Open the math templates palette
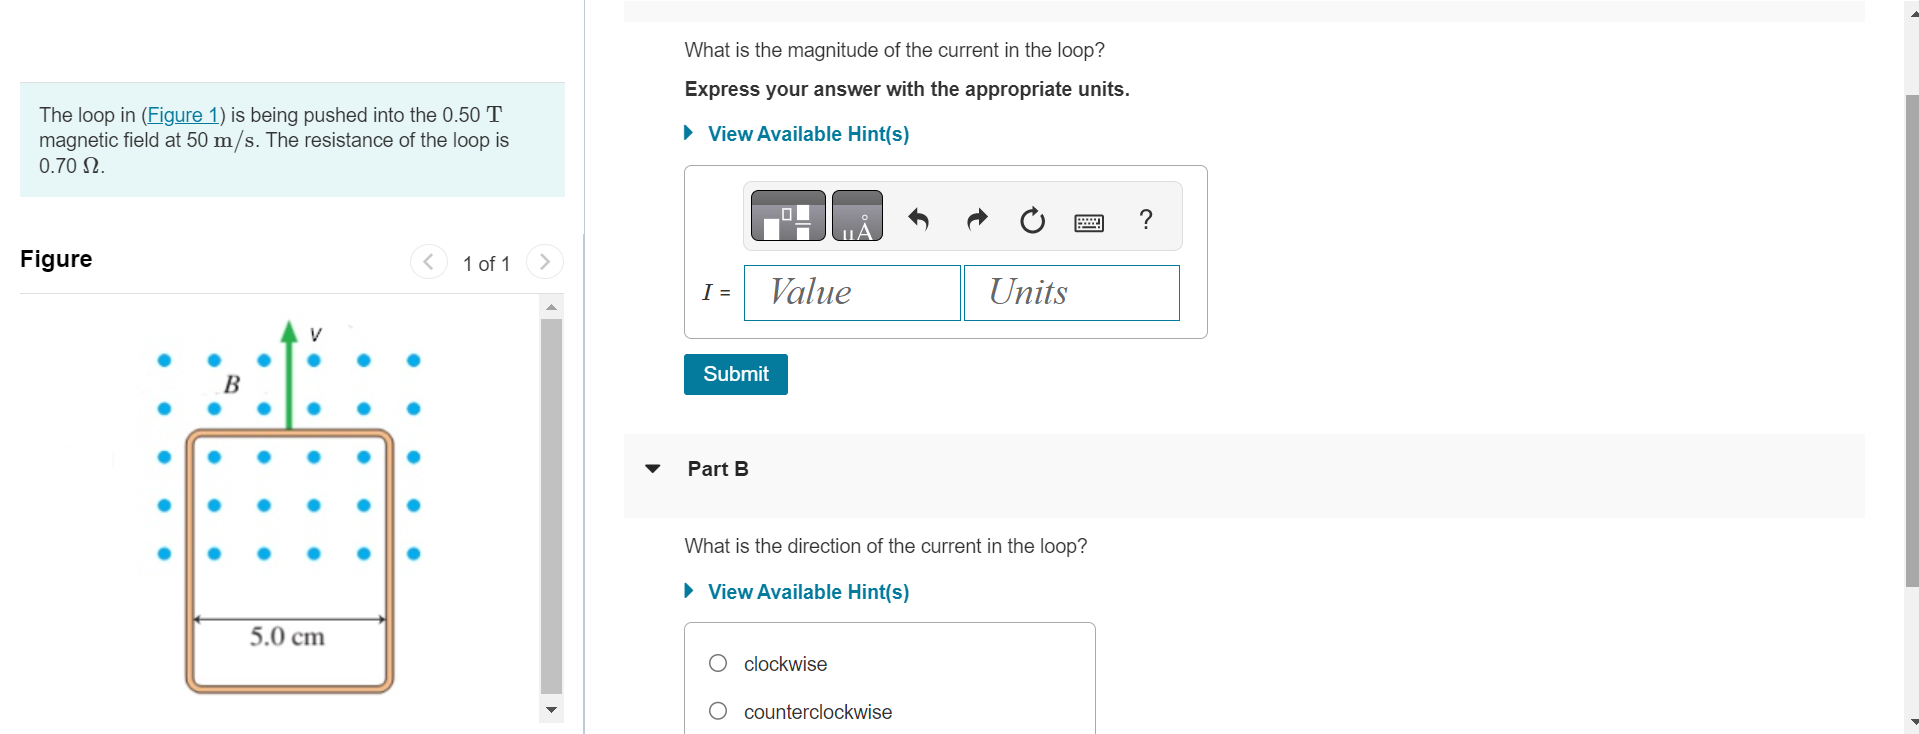This screenshot has height=734, width=1919. 786,215
